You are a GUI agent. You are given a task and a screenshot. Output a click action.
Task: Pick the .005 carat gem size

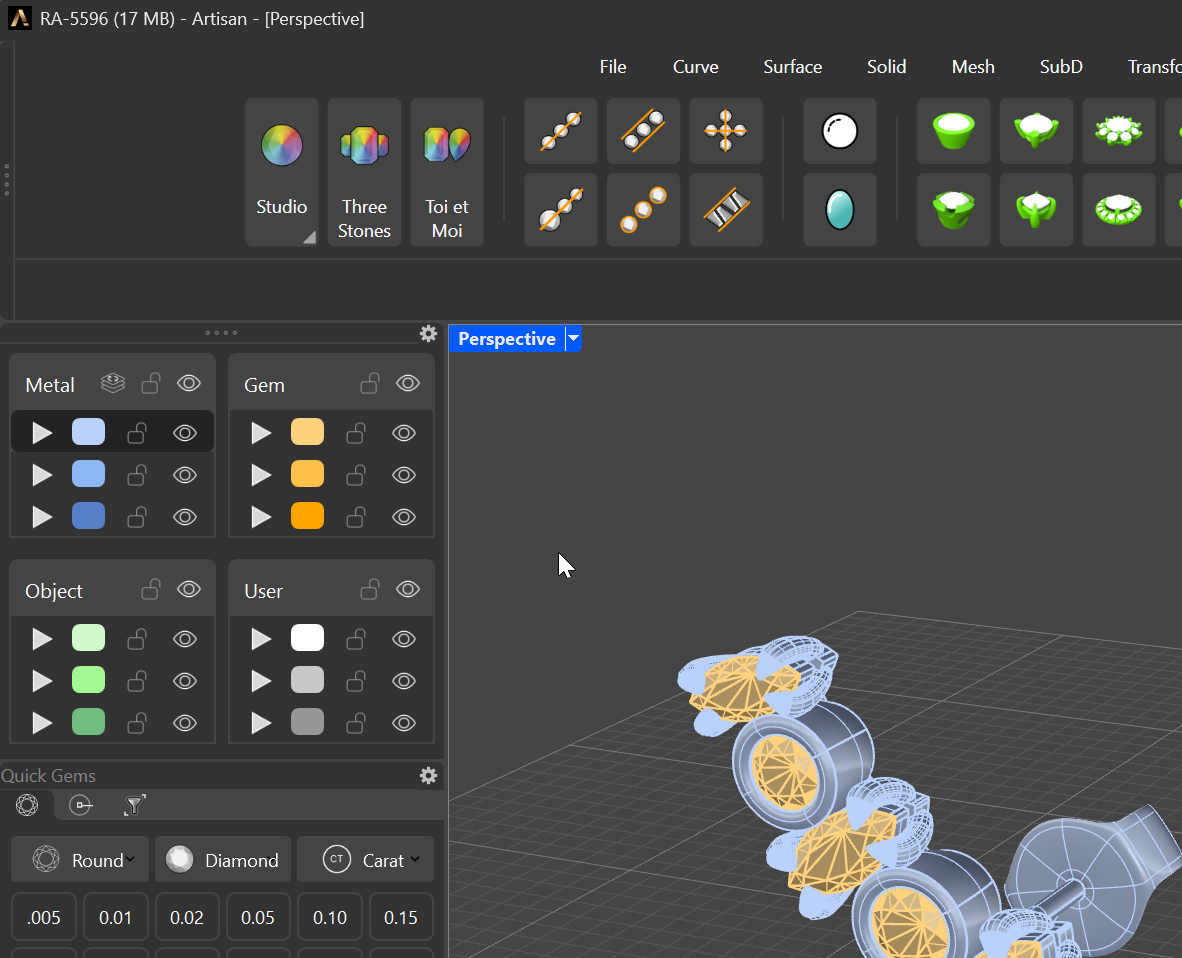[44, 917]
